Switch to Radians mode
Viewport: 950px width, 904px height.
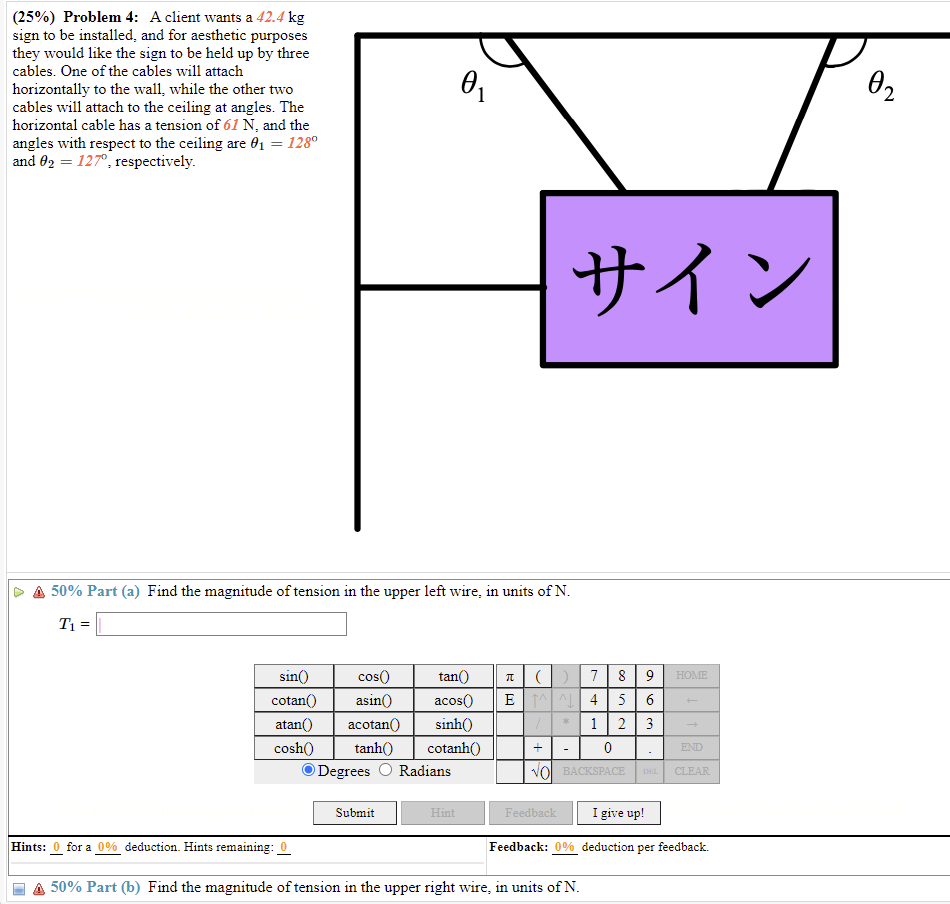[386, 771]
